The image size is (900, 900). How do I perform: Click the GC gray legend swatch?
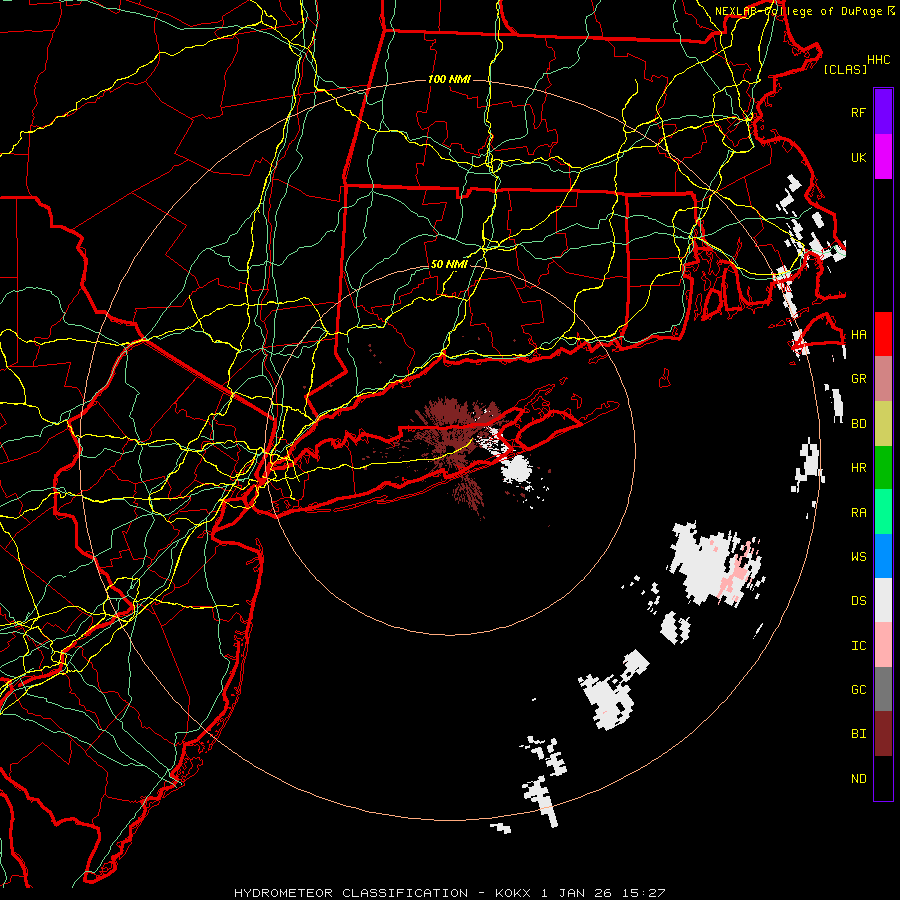pos(883,689)
